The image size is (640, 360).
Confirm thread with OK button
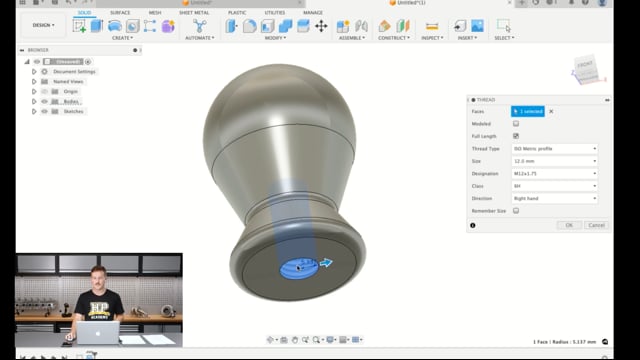[569, 225]
